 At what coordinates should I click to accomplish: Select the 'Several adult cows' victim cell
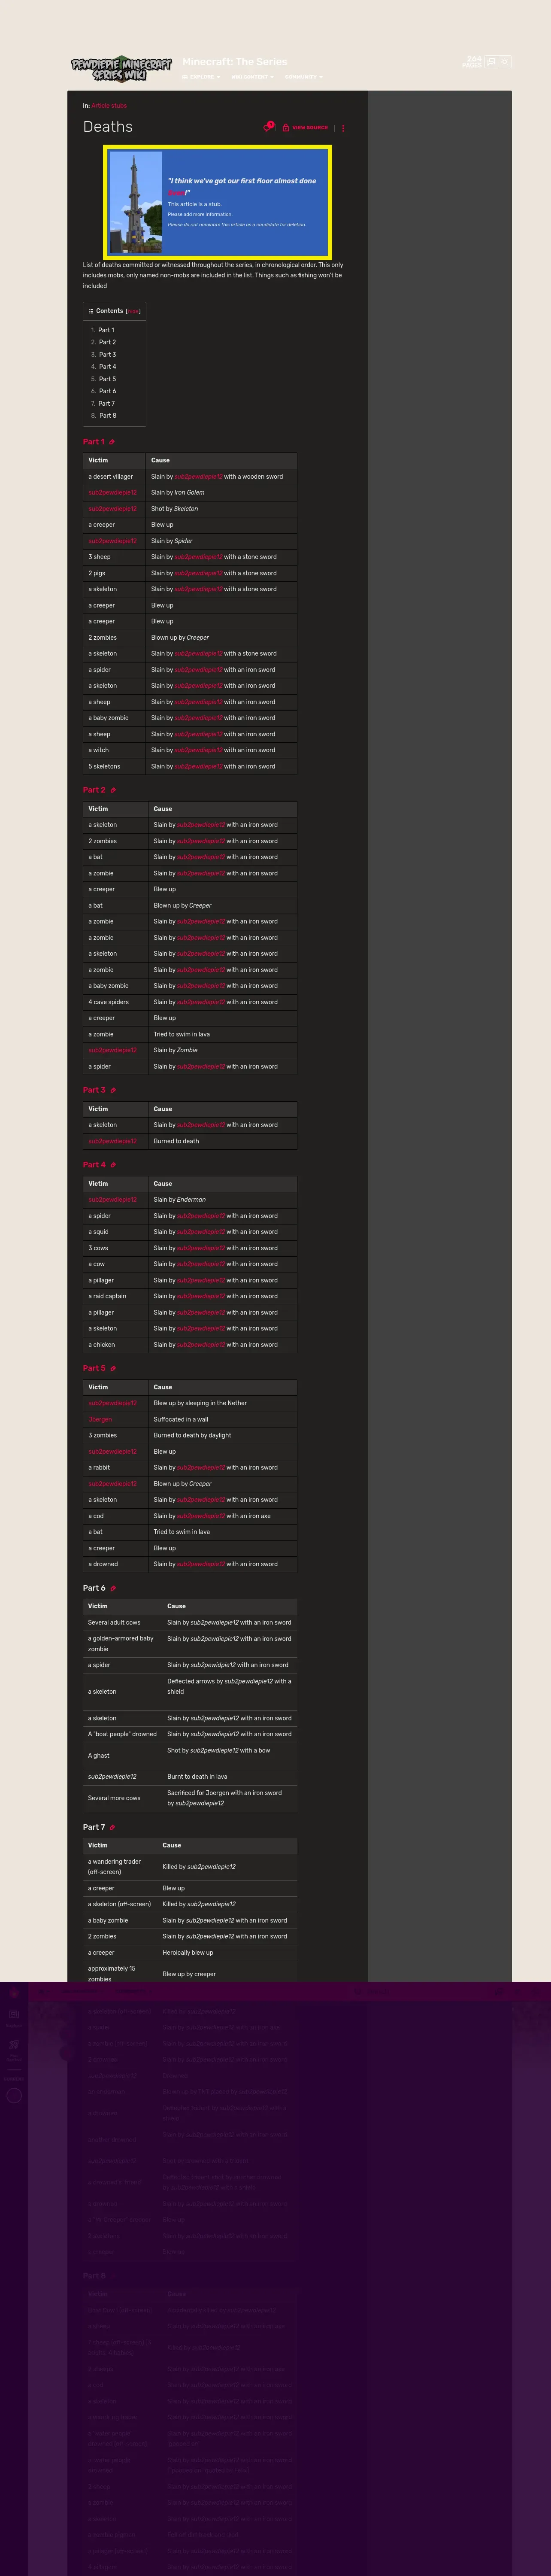pos(122,1622)
